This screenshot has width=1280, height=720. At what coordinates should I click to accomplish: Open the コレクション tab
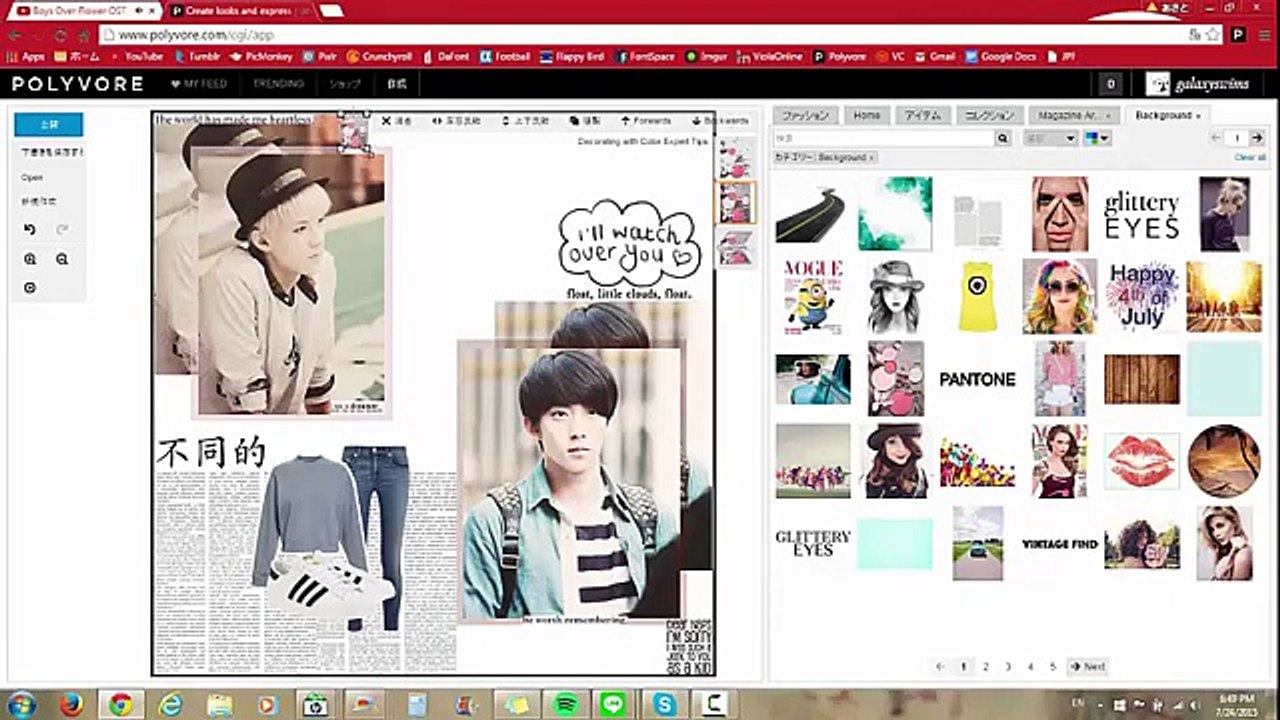pyautogui.click(x=989, y=115)
